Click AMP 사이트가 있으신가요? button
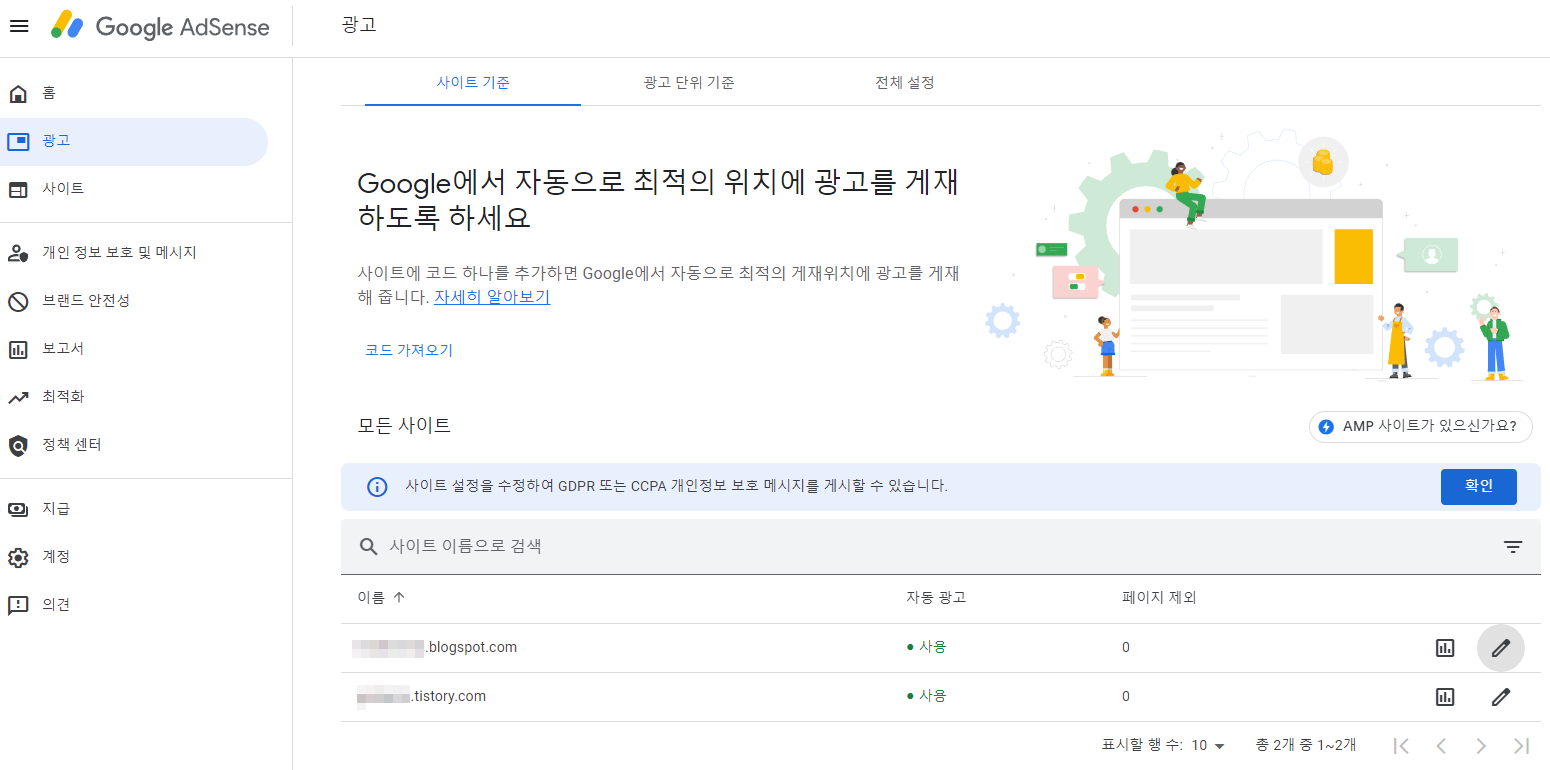 click(1421, 427)
